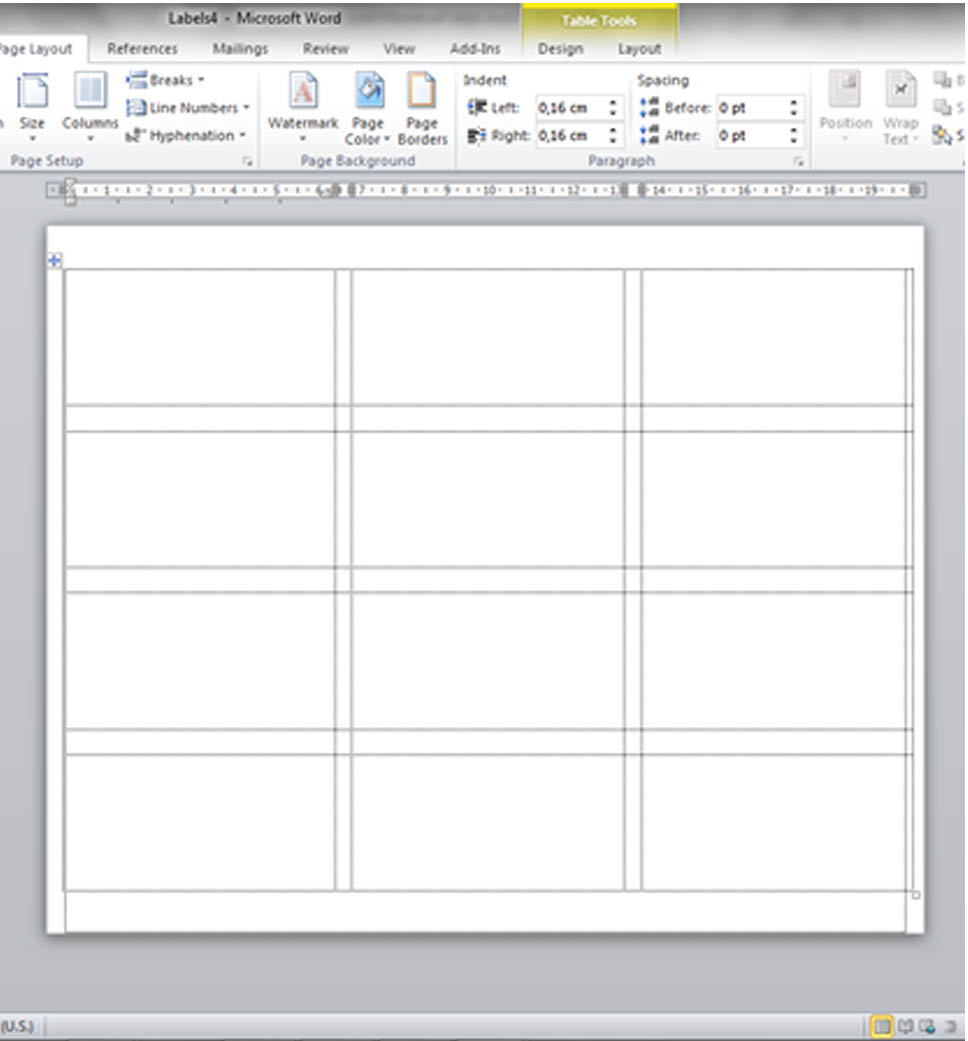
Task: Click the Paragraph group label
Action: click(621, 161)
